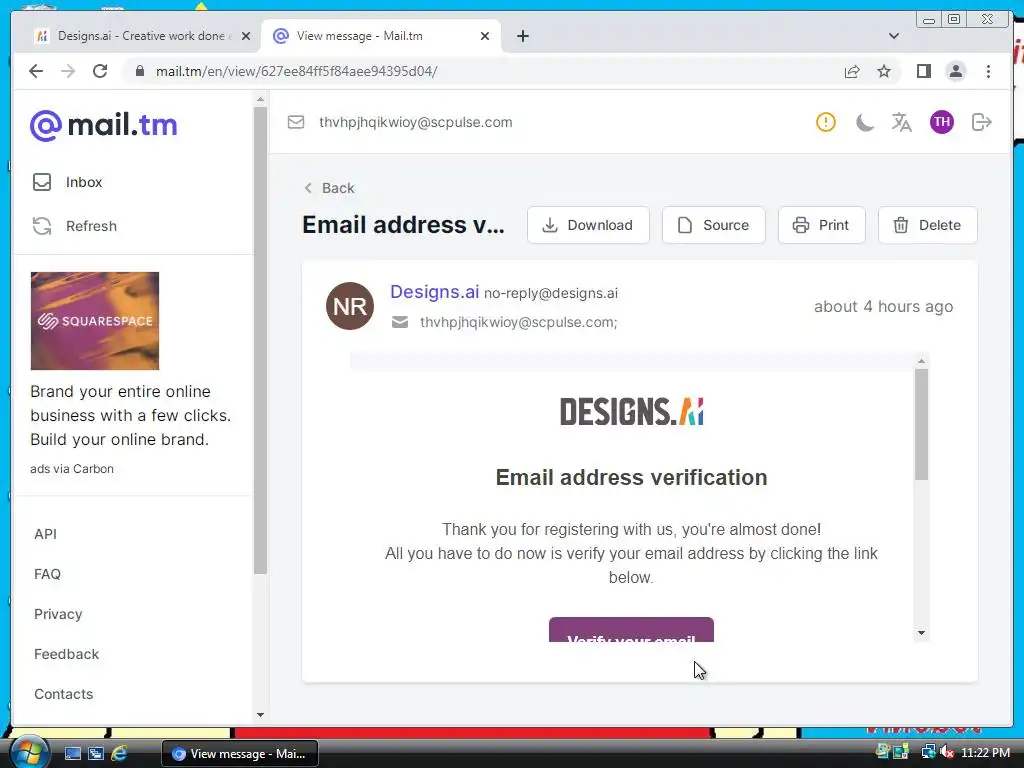Click the NR sender avatar

tap(350, 306)
